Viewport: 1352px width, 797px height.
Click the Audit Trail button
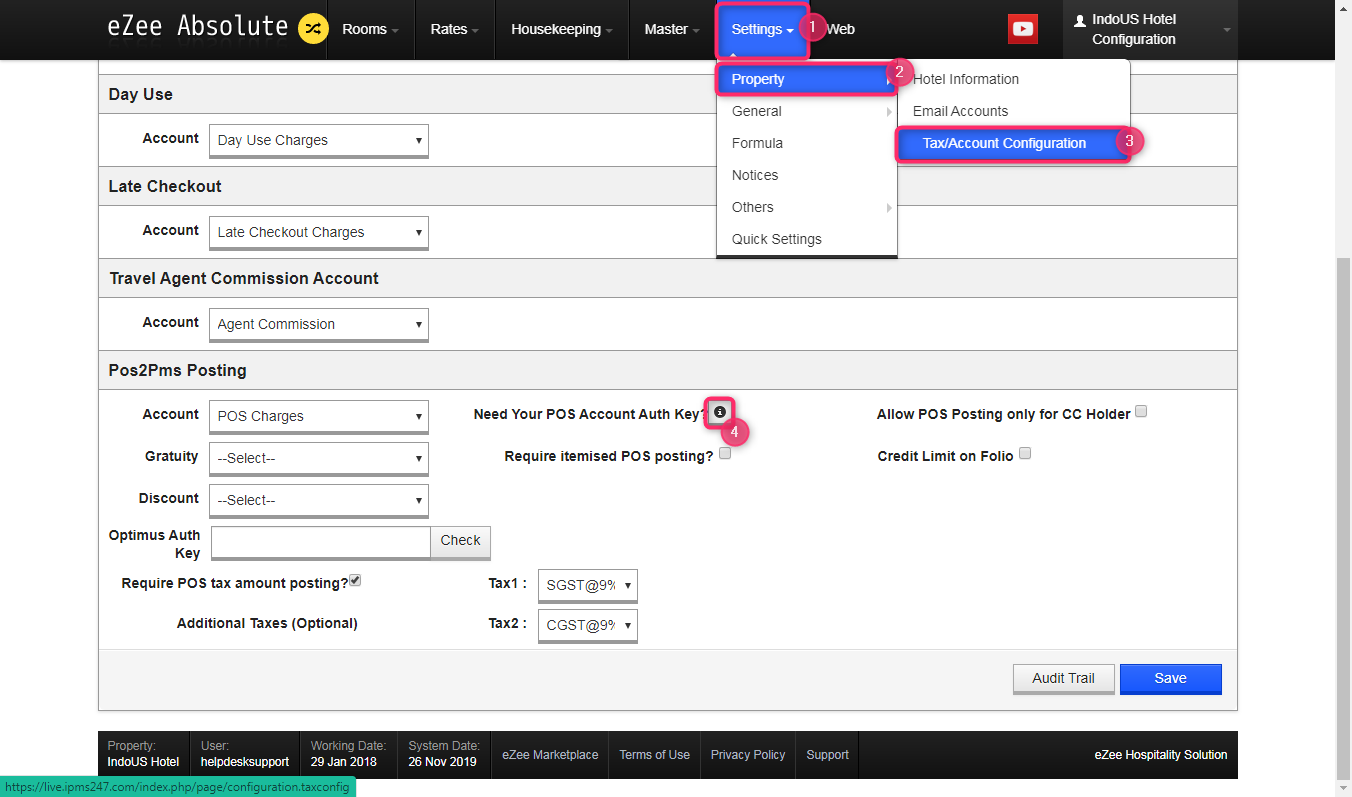point(1063,678)
